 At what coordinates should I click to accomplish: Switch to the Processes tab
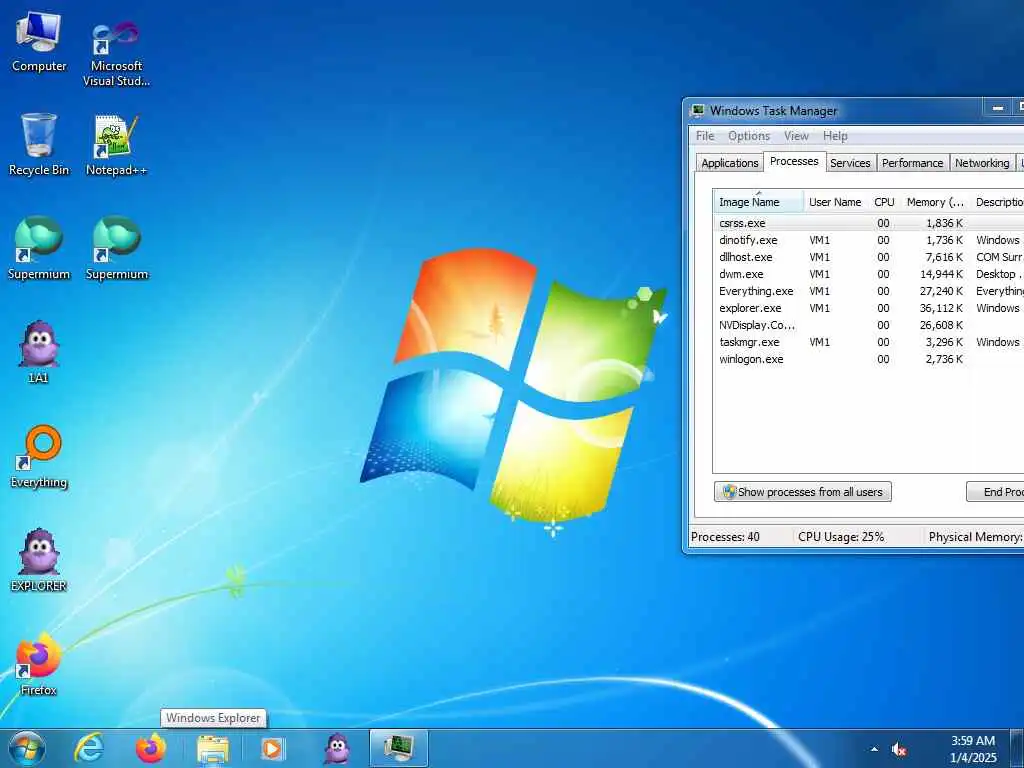(x=794, y=161)
